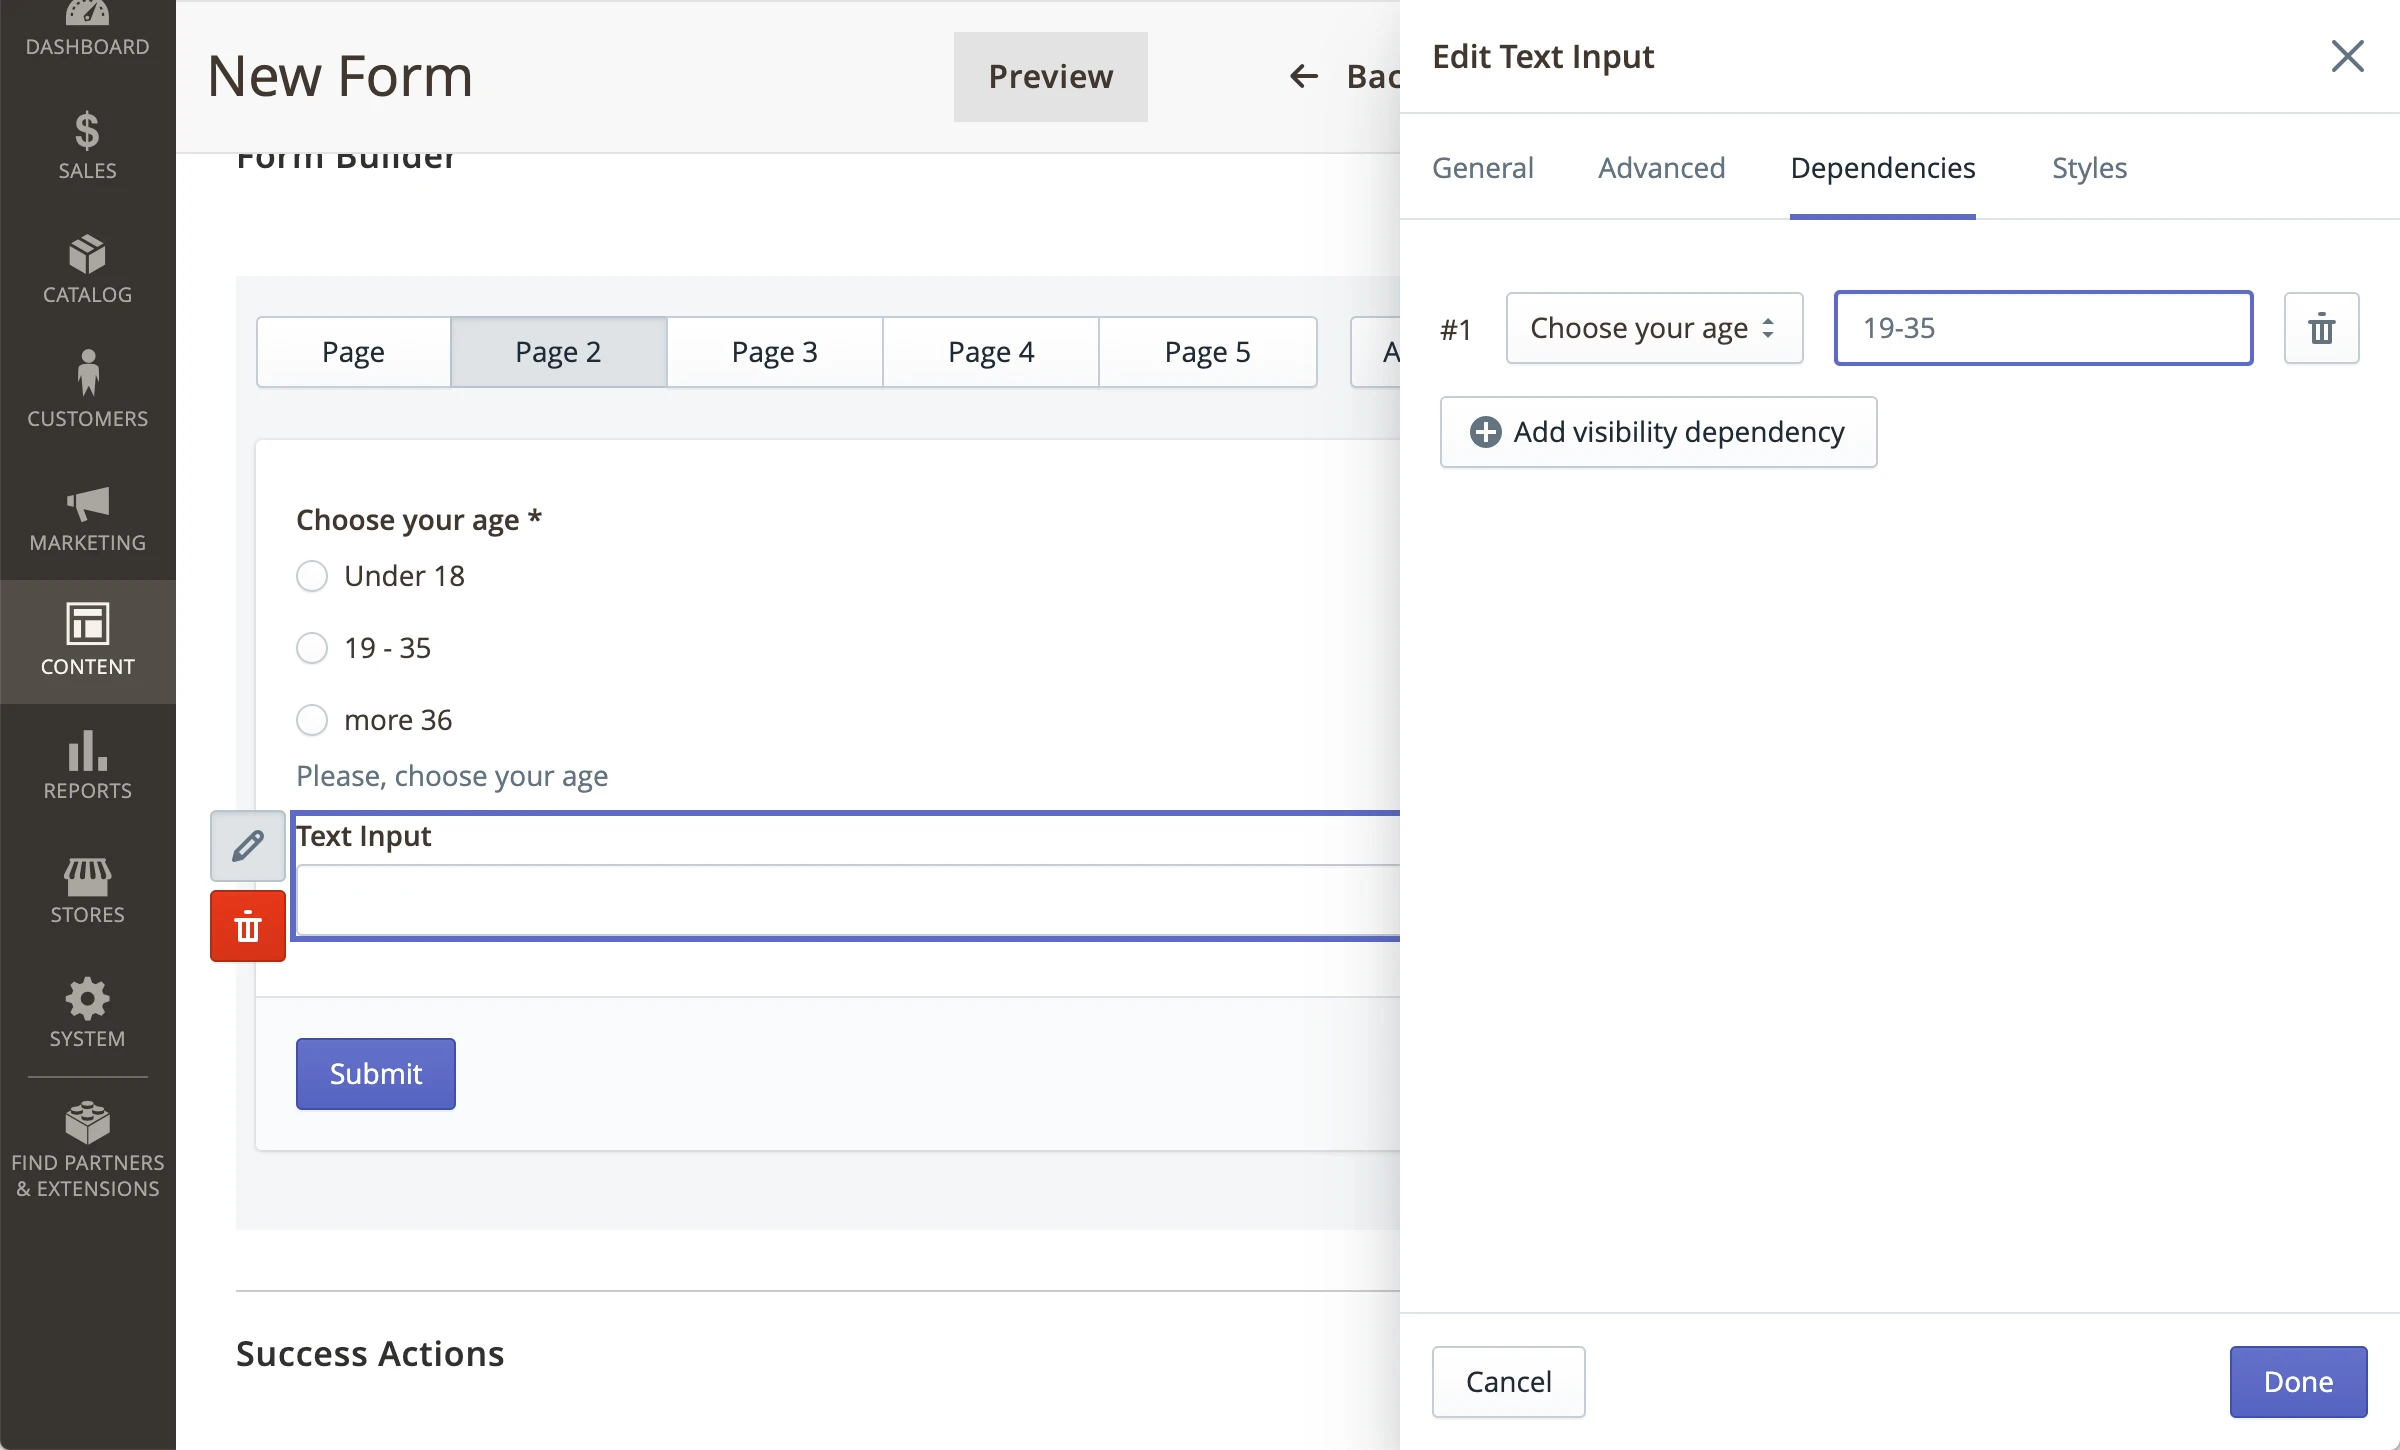The image size is (2400, 1450).
Task: Select the 19 - 35 radio option
Action: pos(312,648)
